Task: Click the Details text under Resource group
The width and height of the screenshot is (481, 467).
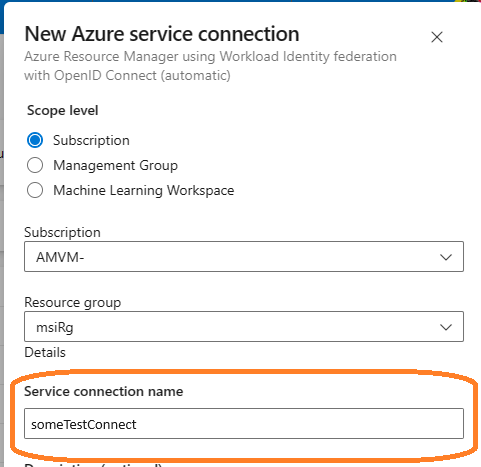Action: click(45, 352)
